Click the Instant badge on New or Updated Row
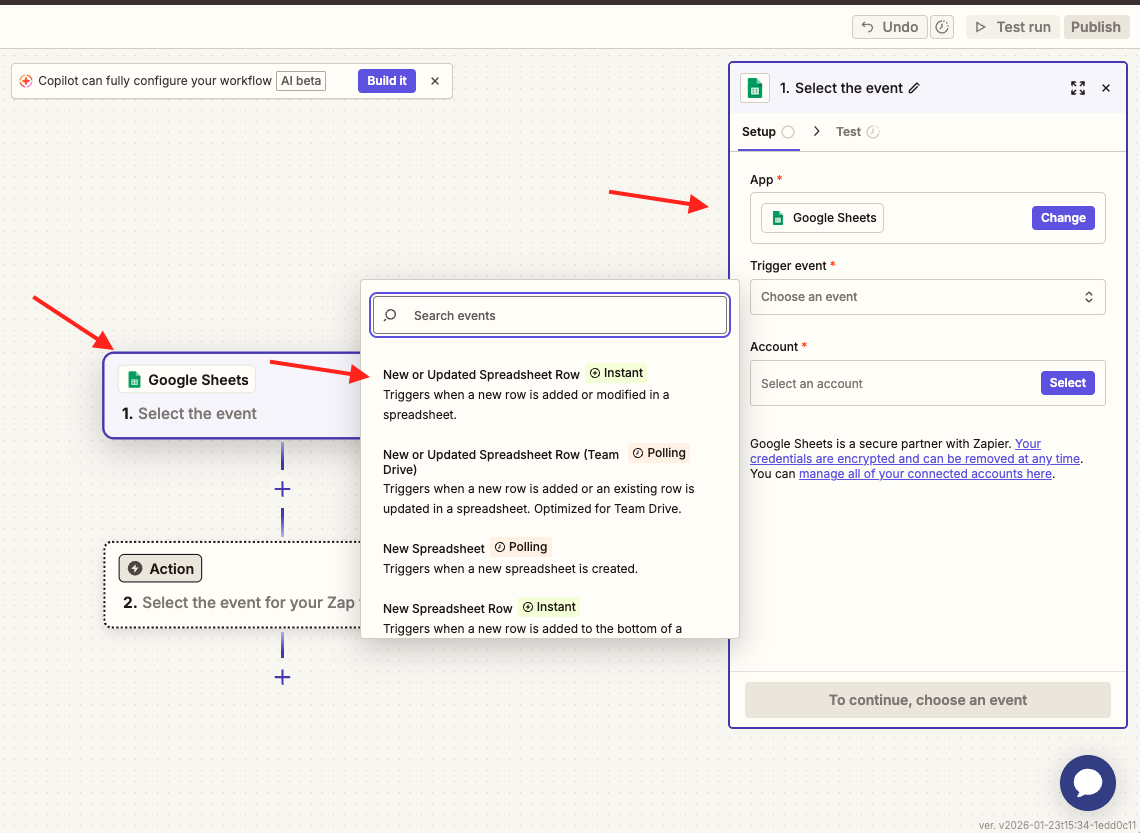Viewport: 1140px width, 833px height. point(616,374)
